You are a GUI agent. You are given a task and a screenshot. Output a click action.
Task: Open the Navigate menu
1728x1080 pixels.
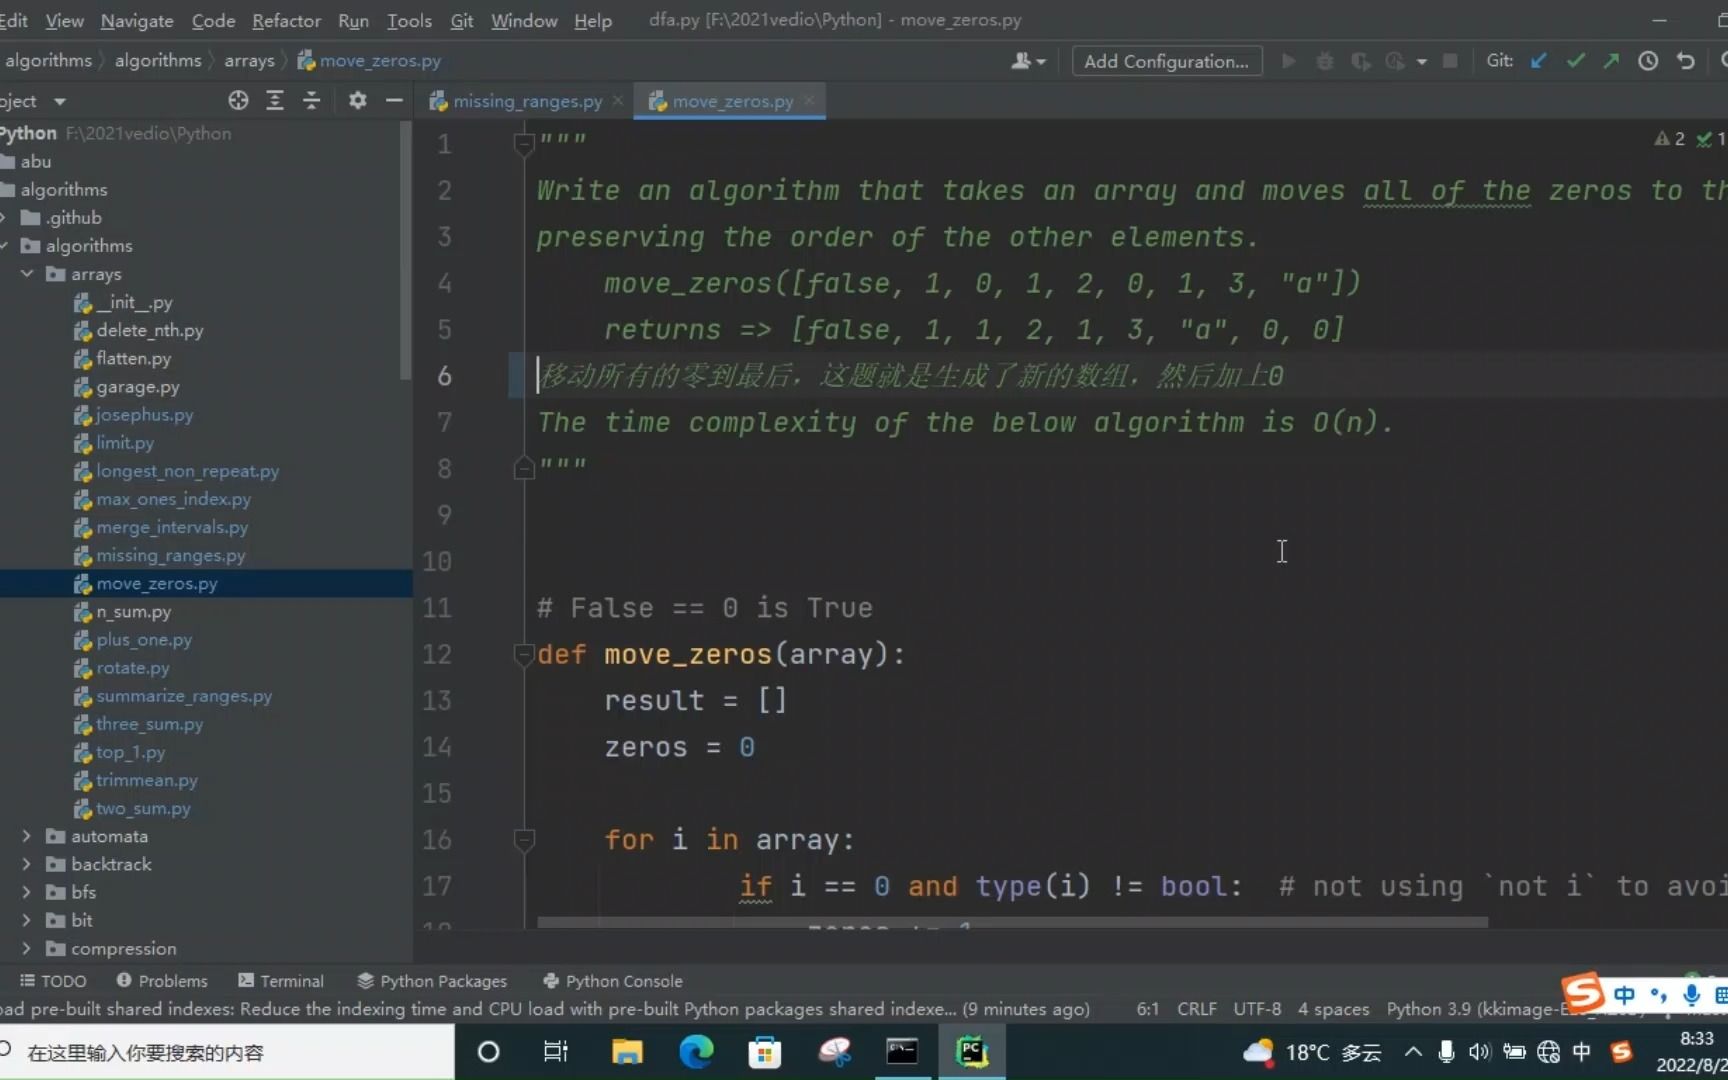[136, 20]
